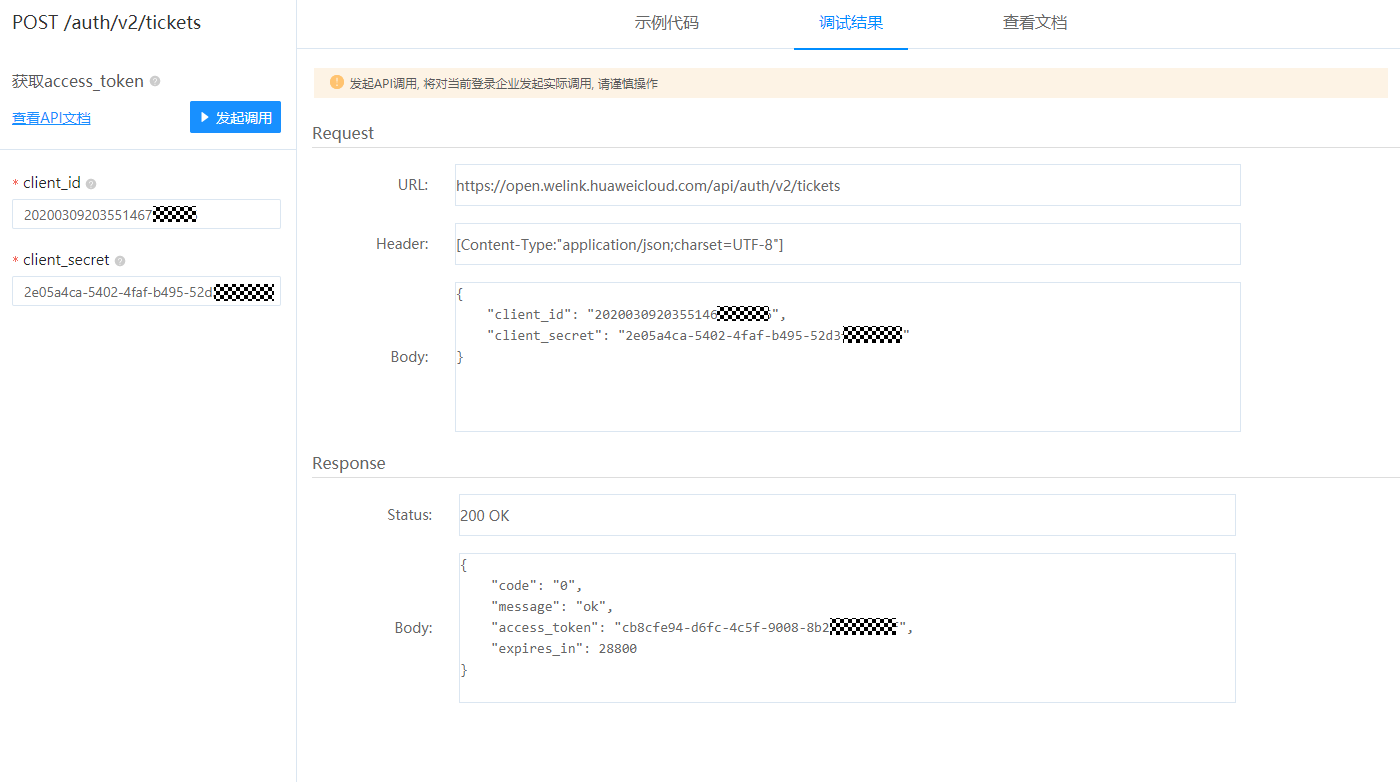Click the Header field with Content-Type value
The height and width of the screenshot is (782, 1400).
(x=847, y=243)
